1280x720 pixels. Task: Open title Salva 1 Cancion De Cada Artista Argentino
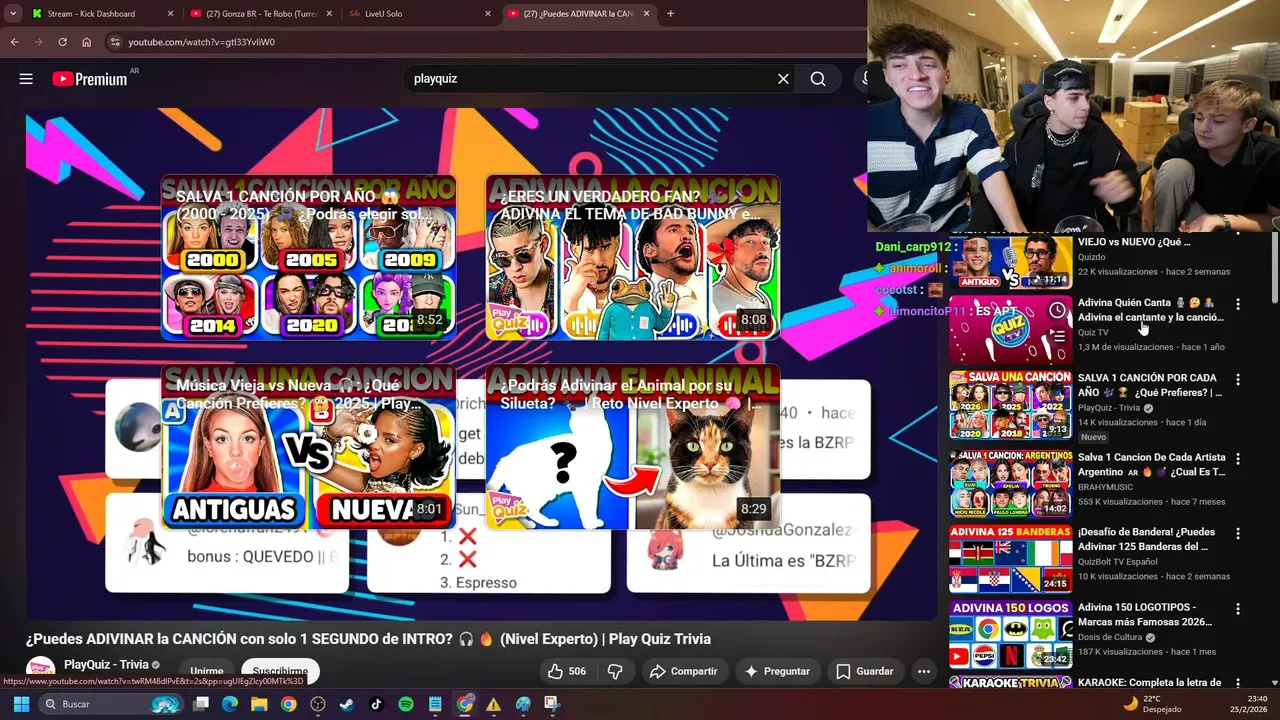pyautogui.click(x=1151, y=465)
